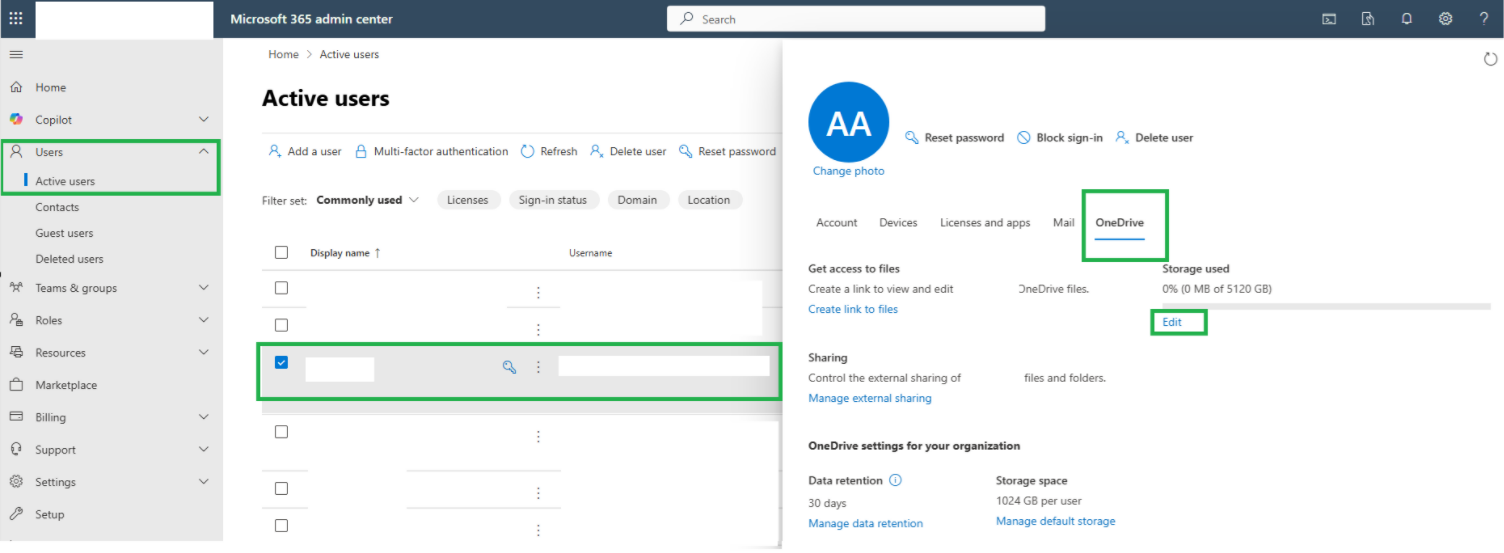This screenshot has height=553, width=1504.
Task: Open the Commonly used filter set dropdown
Action: [x=367, y=200]
